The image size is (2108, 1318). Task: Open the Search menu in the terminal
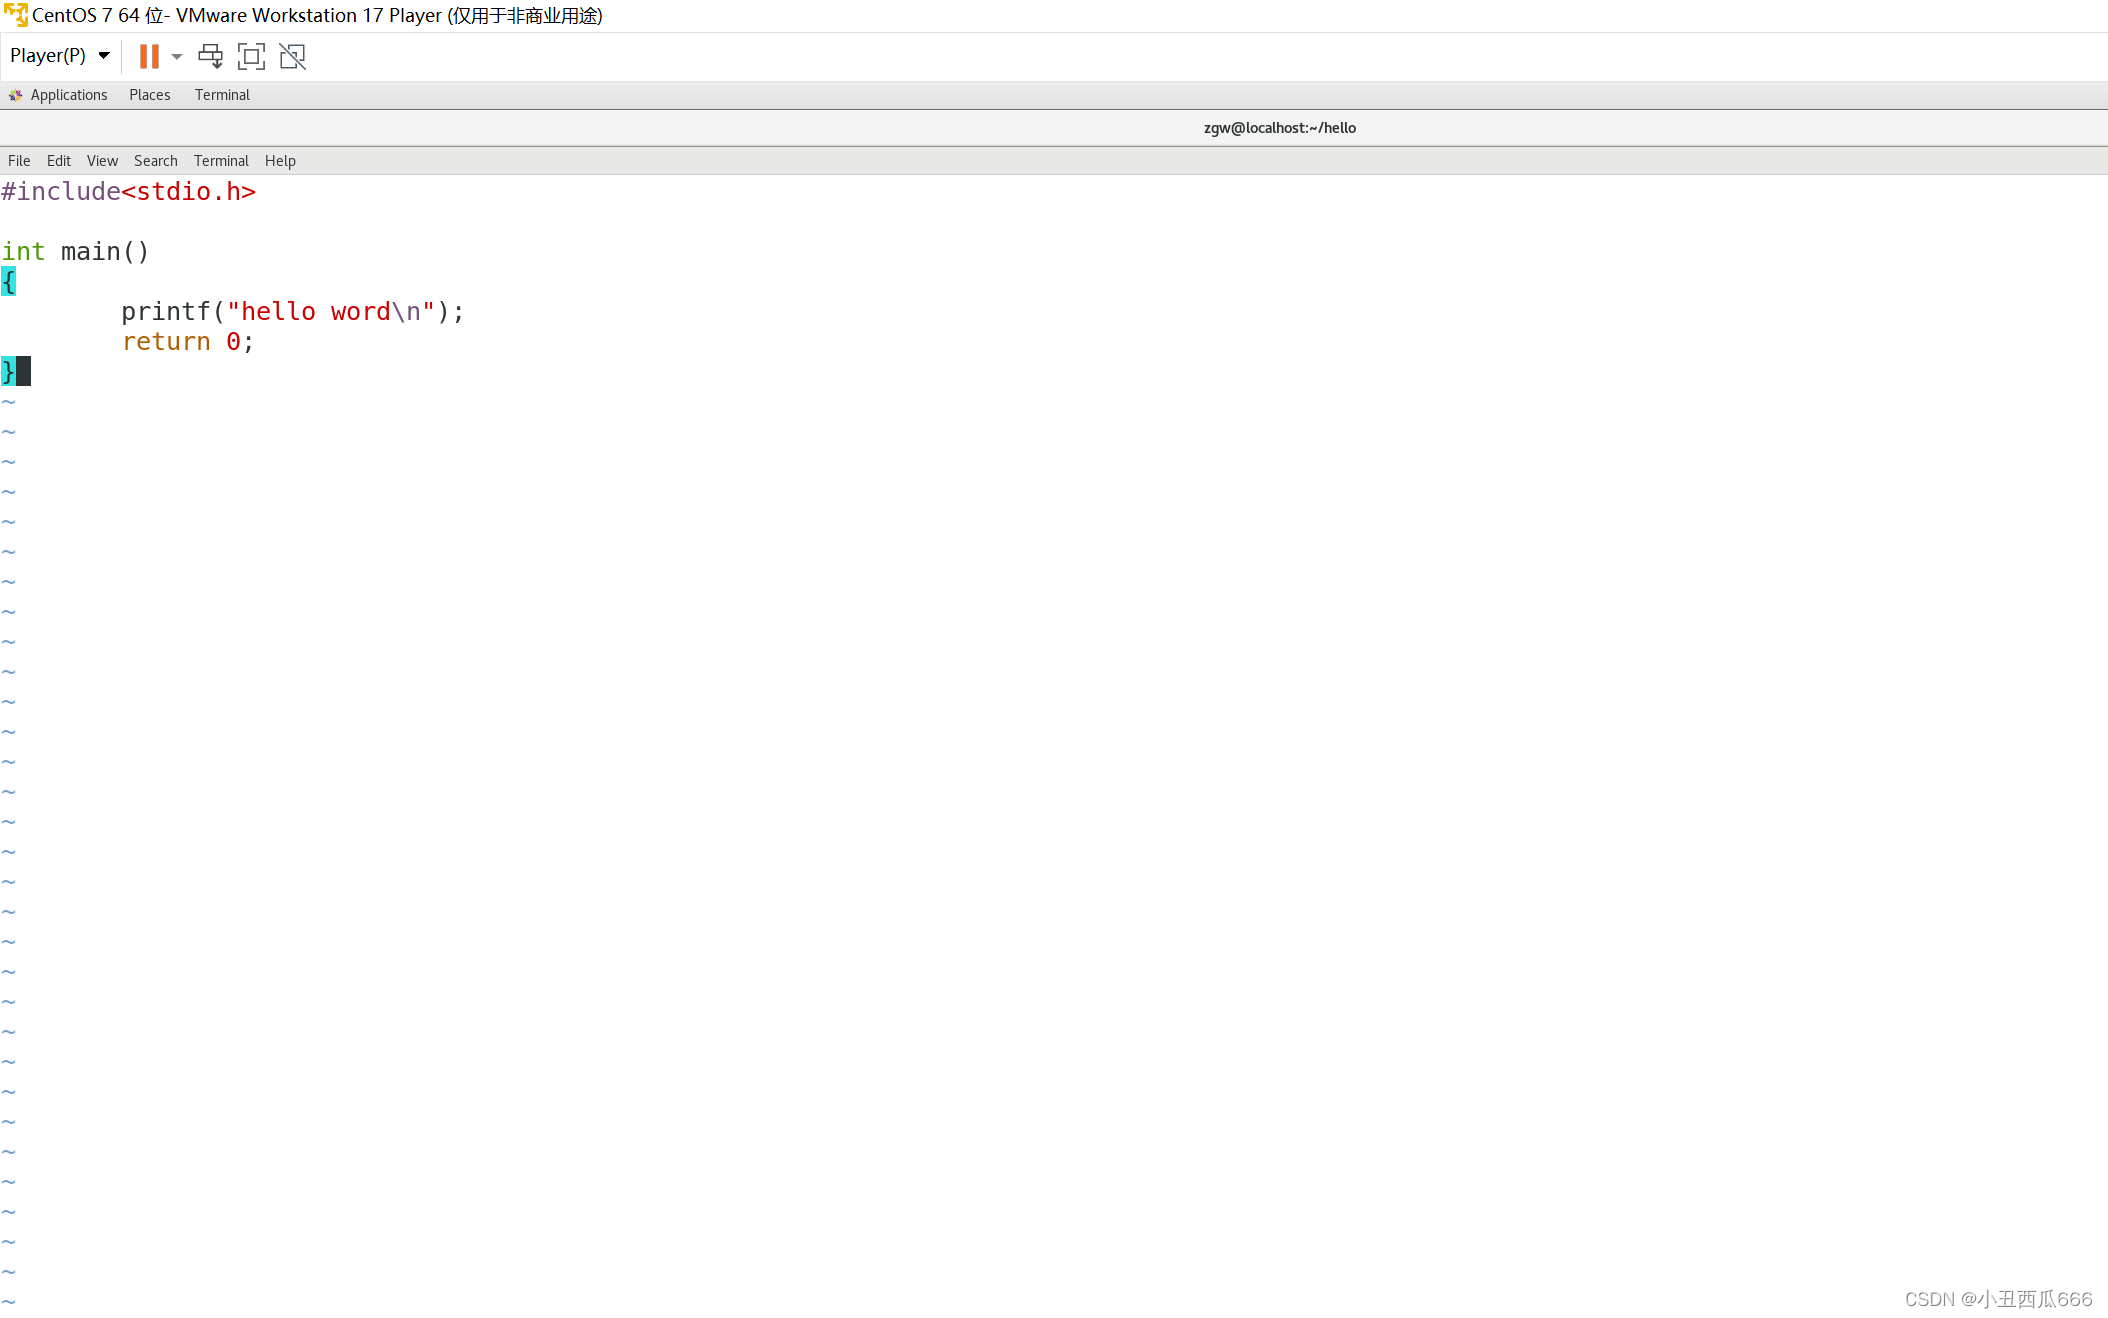click(155, 160)
